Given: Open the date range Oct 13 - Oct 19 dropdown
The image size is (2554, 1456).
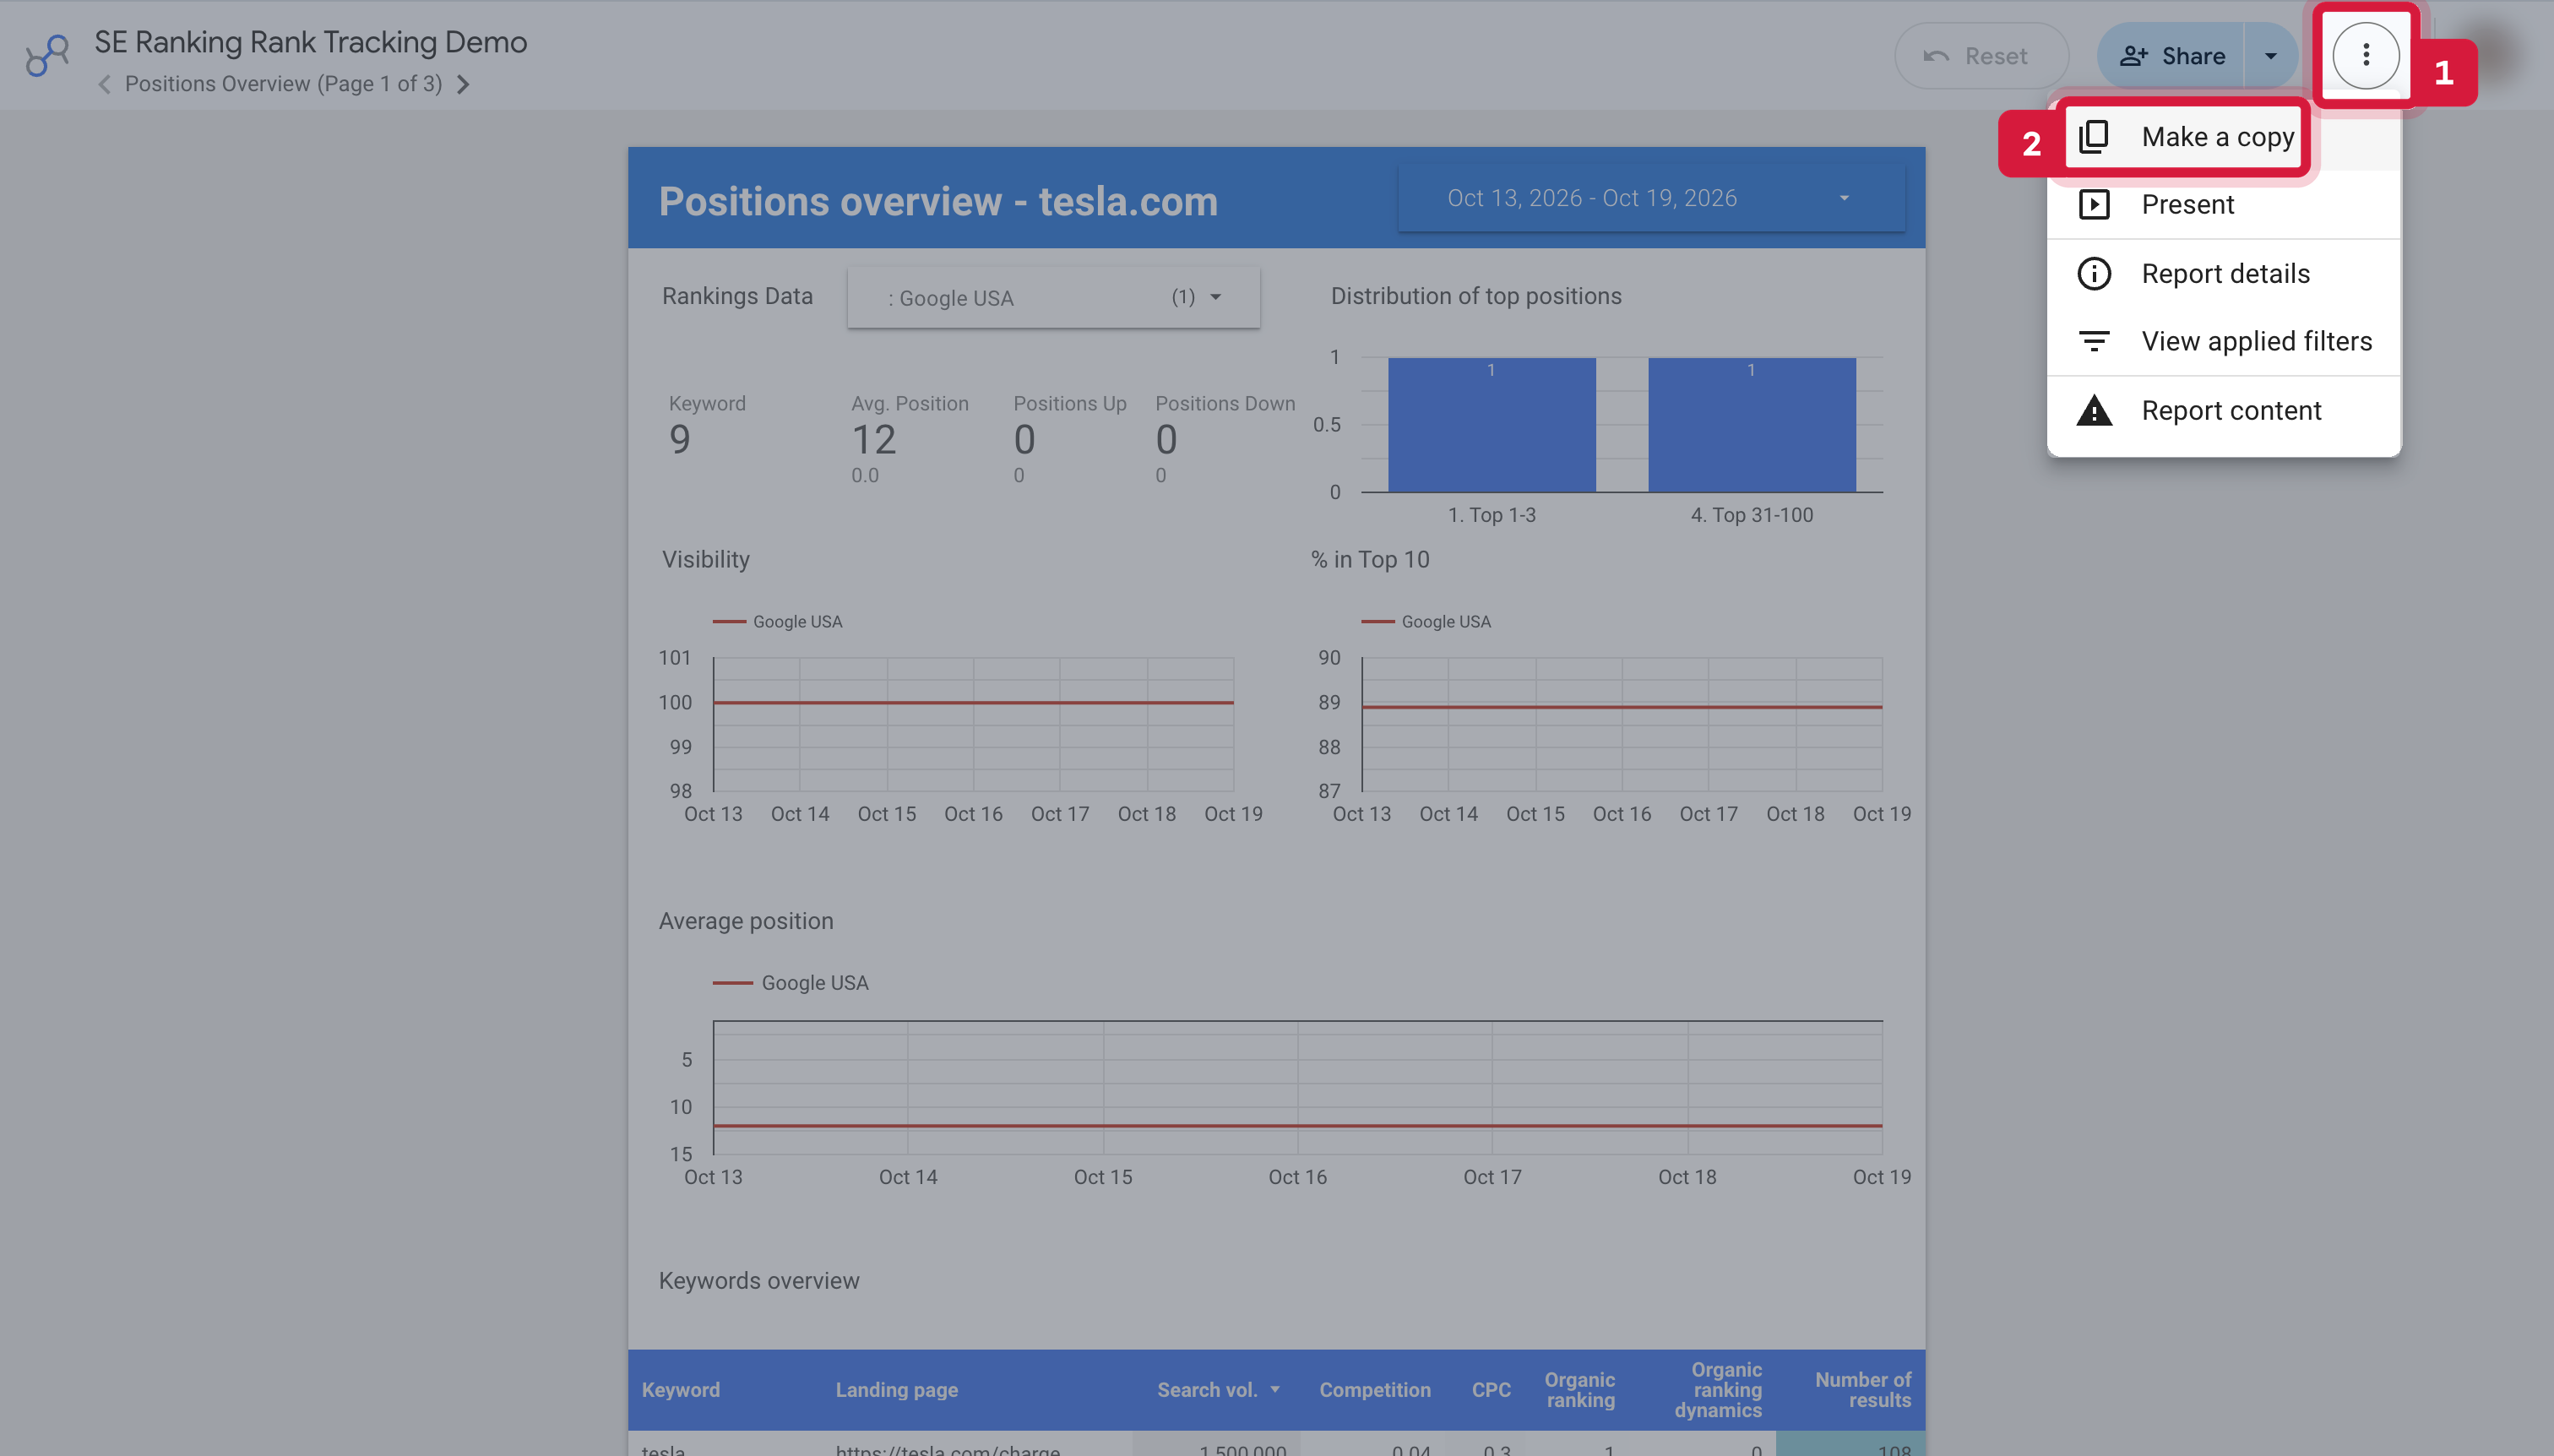Looking at the screenshot, I should (x=1651, y=198).
